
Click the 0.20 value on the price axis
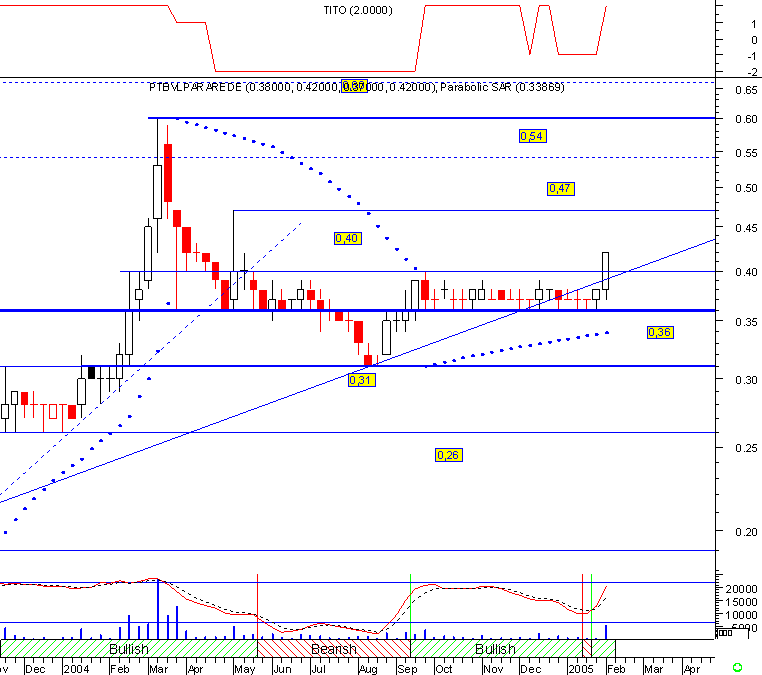pos(746,532)
